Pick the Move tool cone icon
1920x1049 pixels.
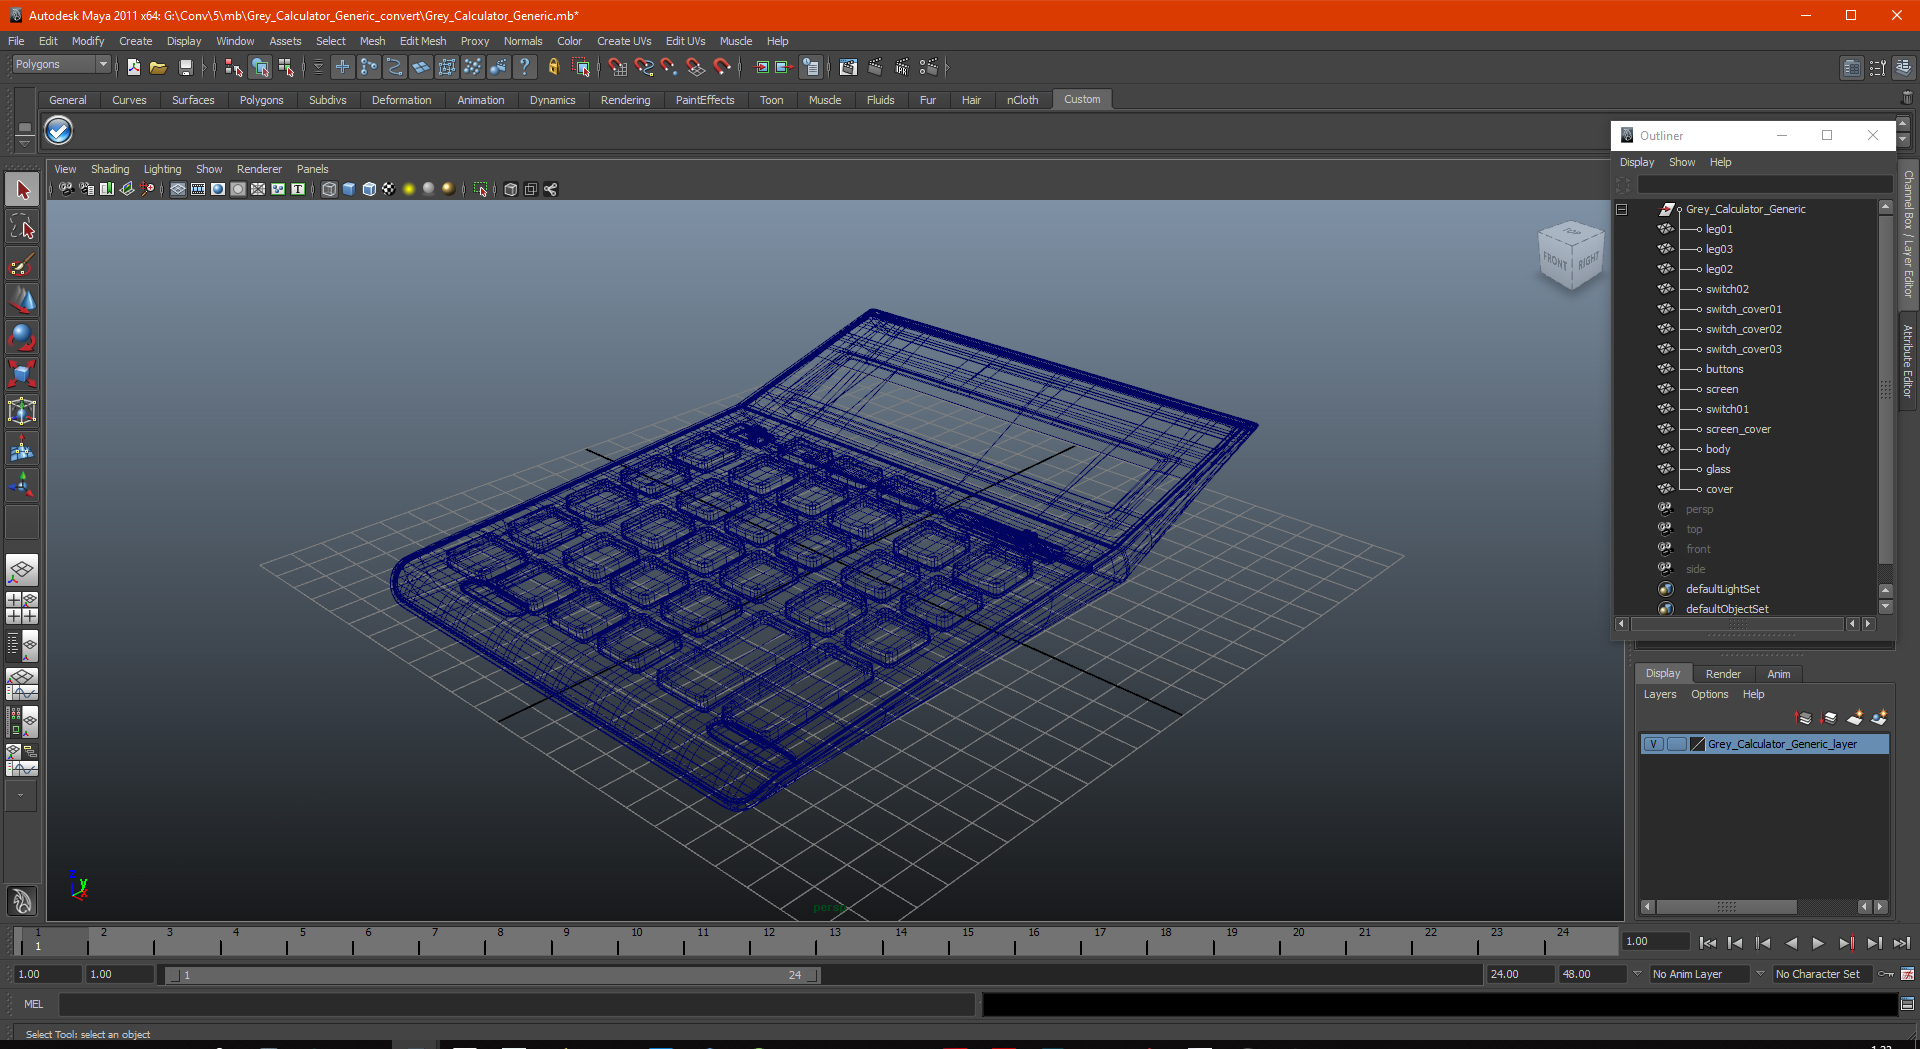(x=22, y=301)
